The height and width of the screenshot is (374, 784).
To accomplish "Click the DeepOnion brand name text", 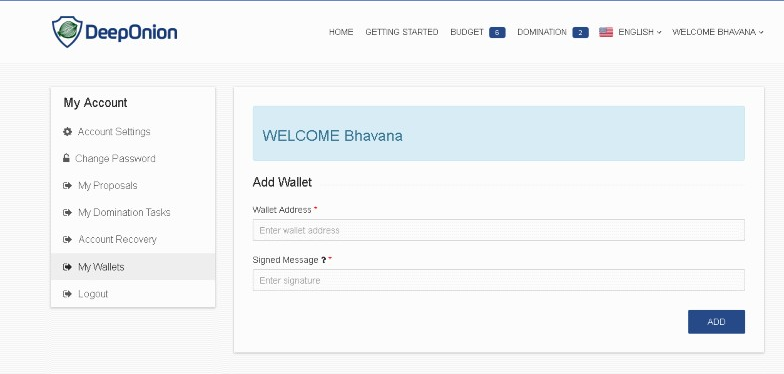I will pyautogui.click(x=132, y=32).
